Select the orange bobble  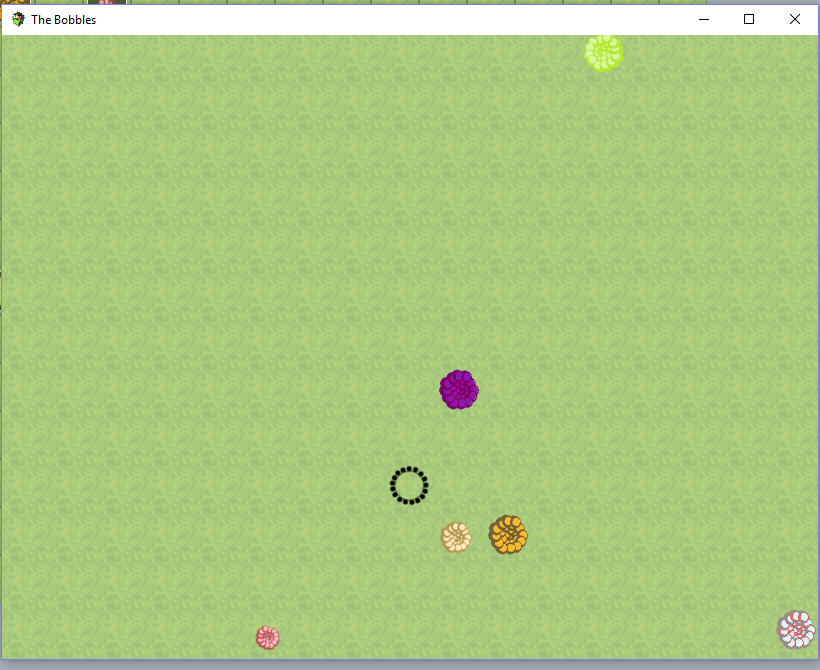click(x=508, y=535)
